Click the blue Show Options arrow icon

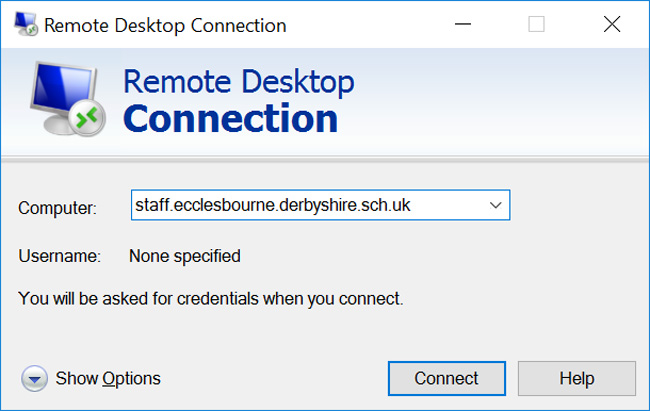(34, 379)
